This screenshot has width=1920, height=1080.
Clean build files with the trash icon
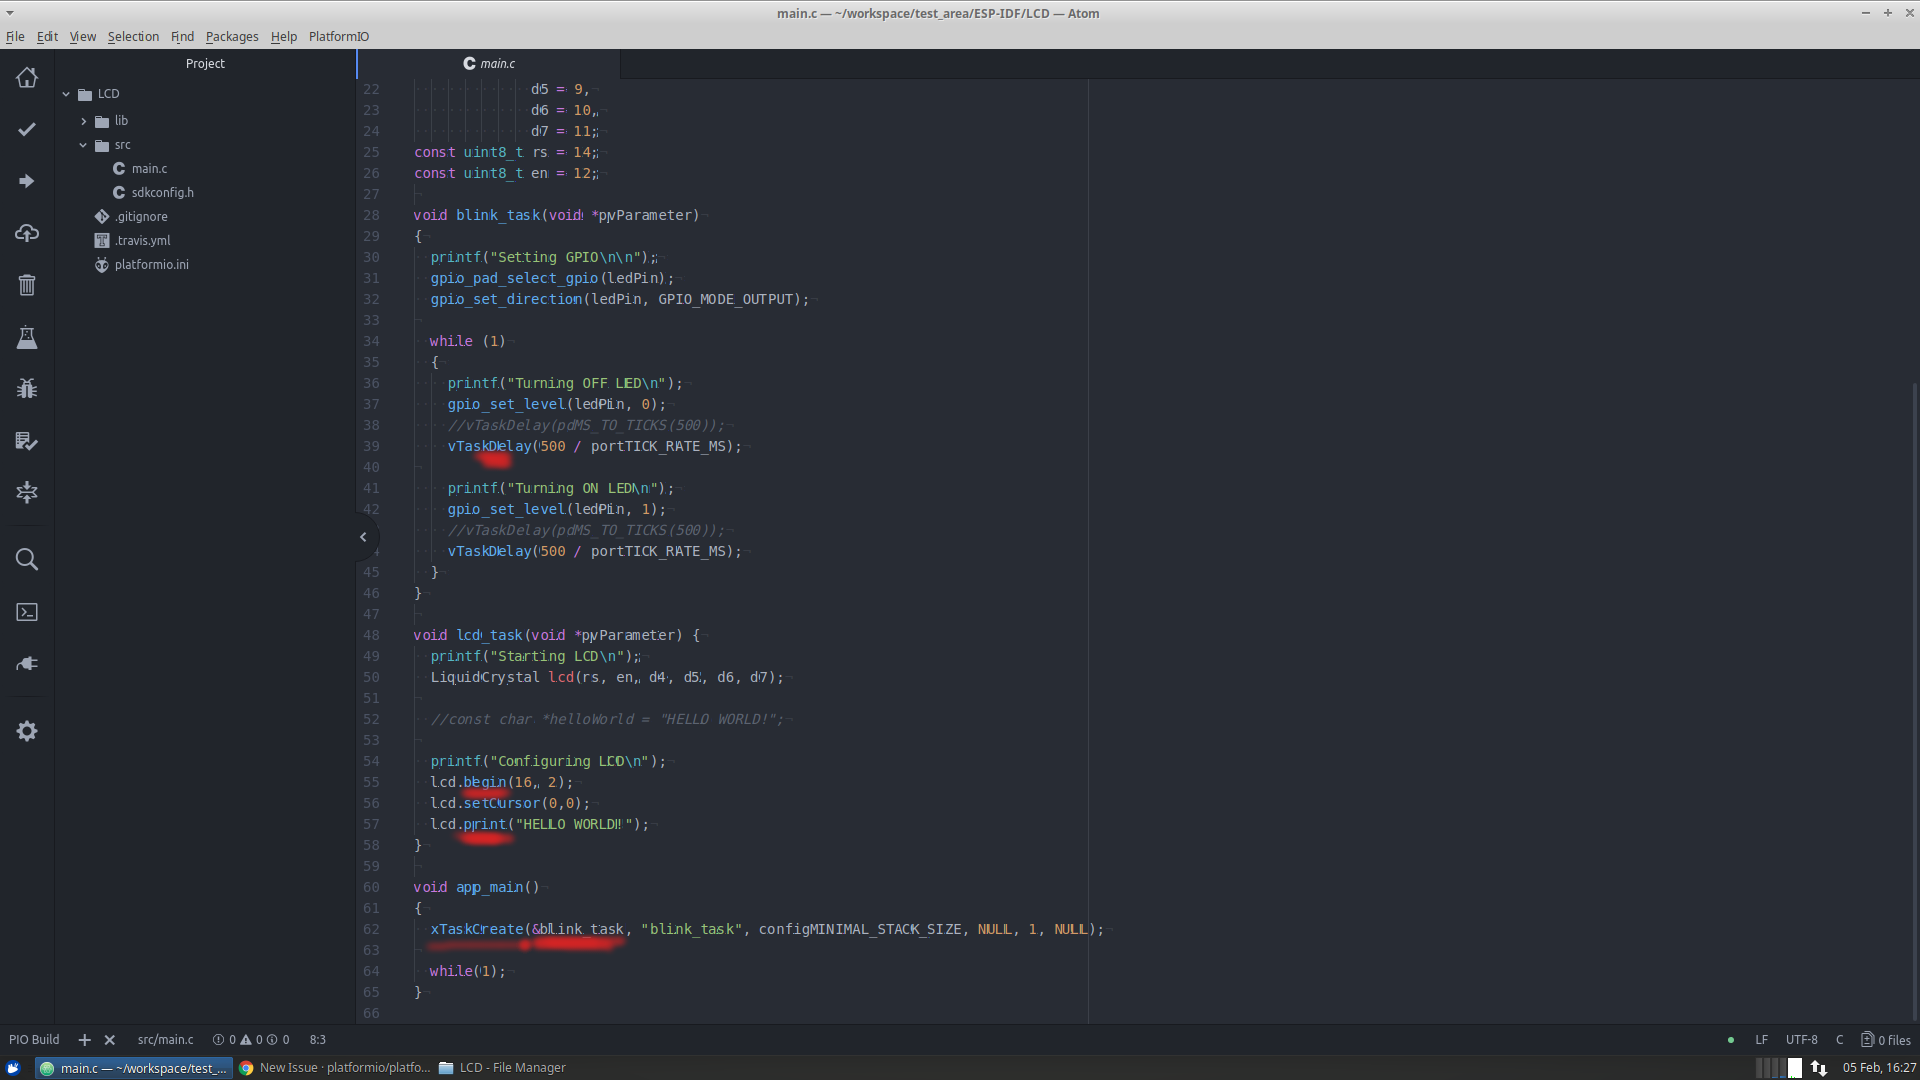[x=27, y=285]
